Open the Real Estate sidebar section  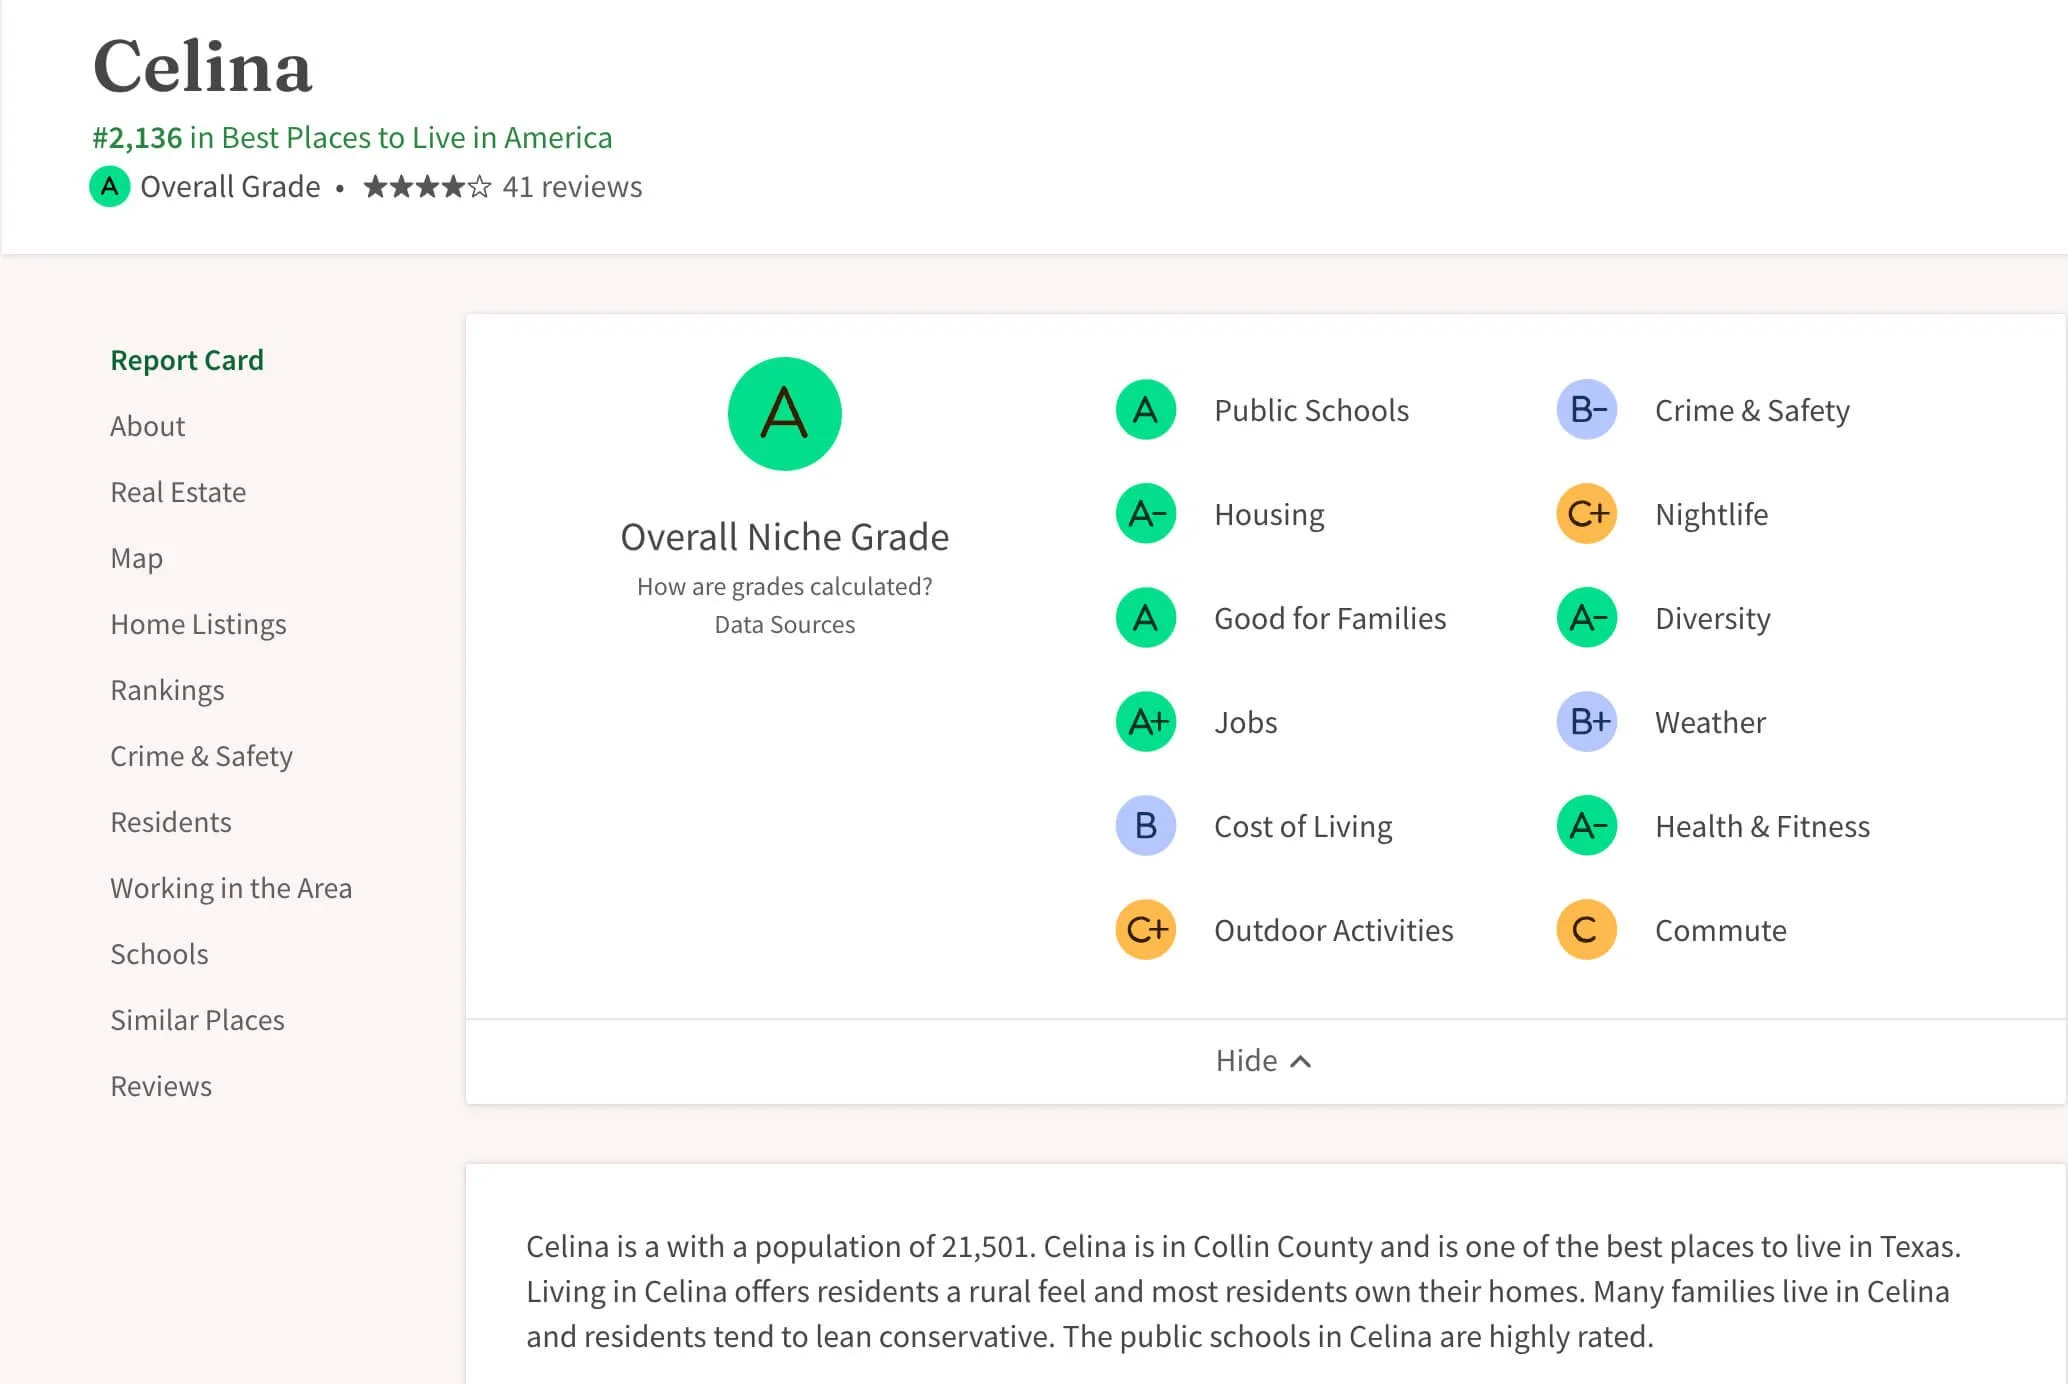[178, 492]
